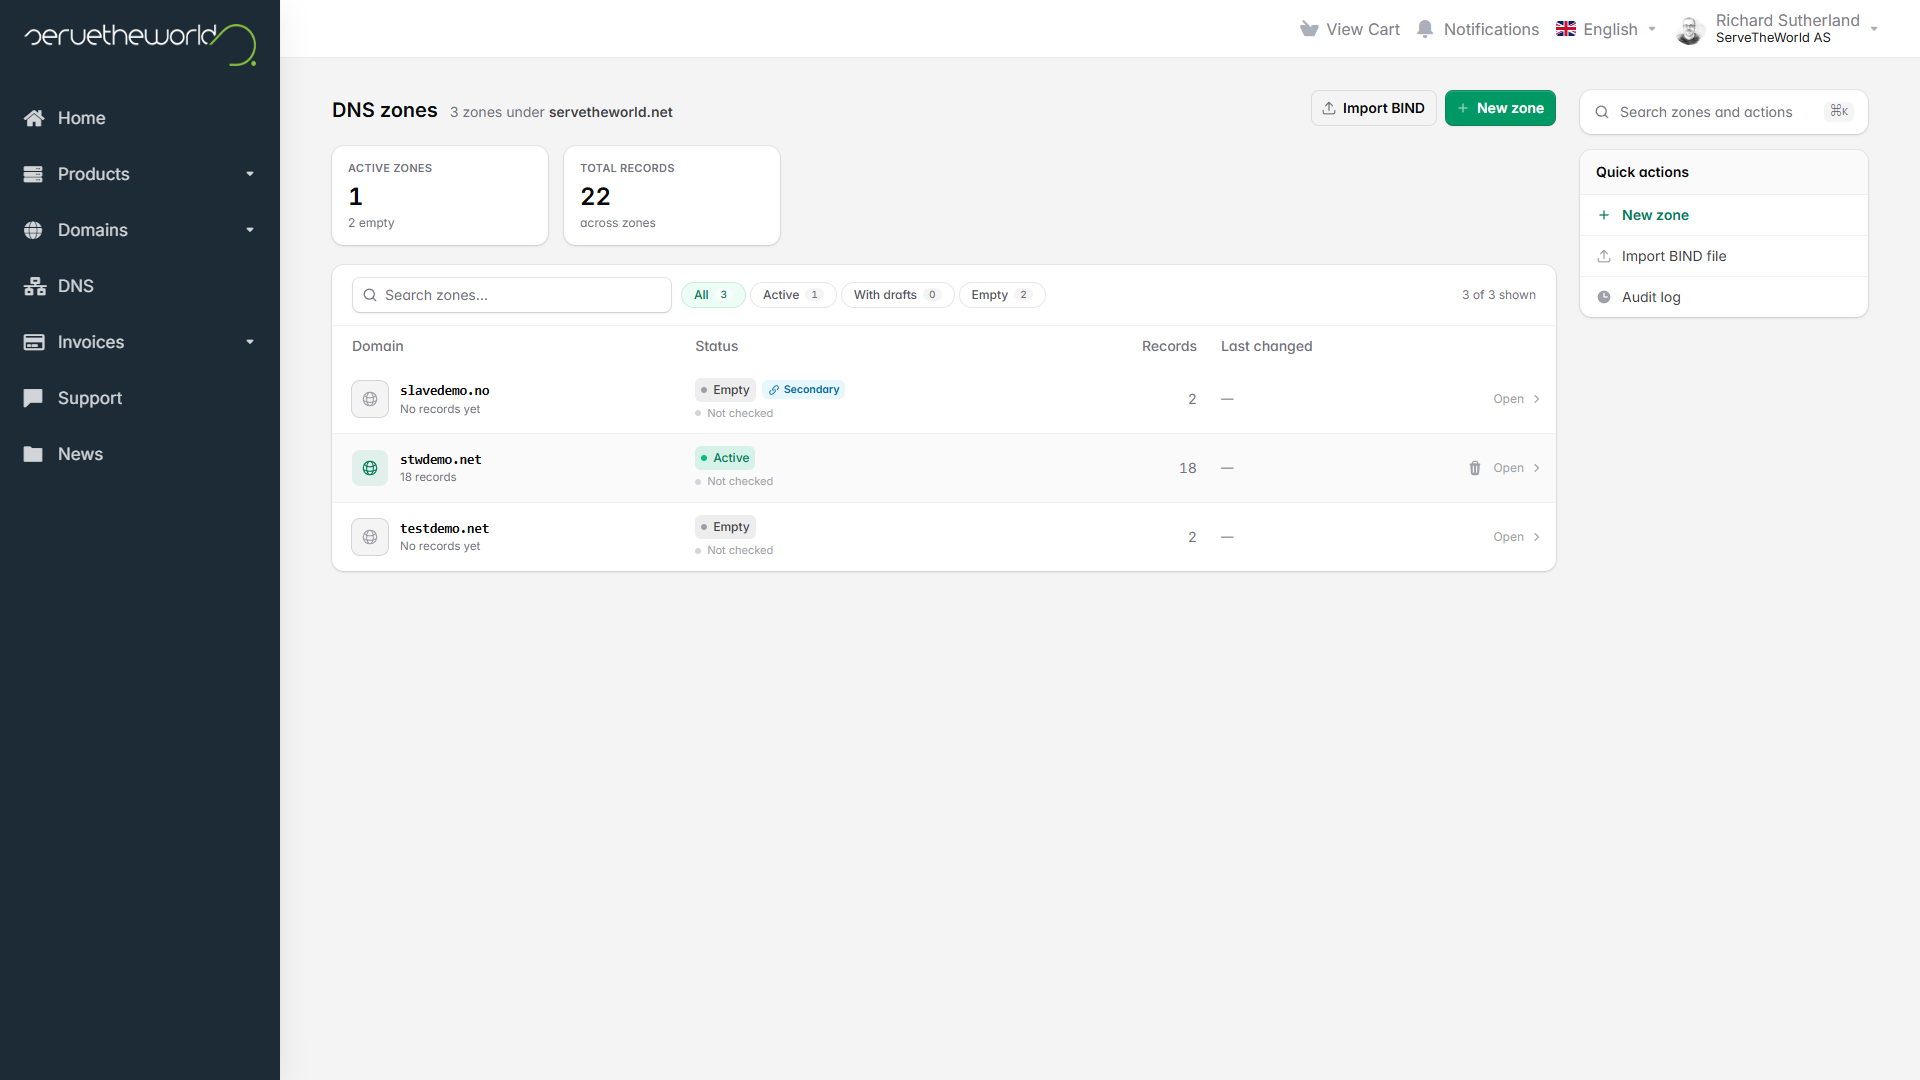Click the Last changed column header

1266,346
